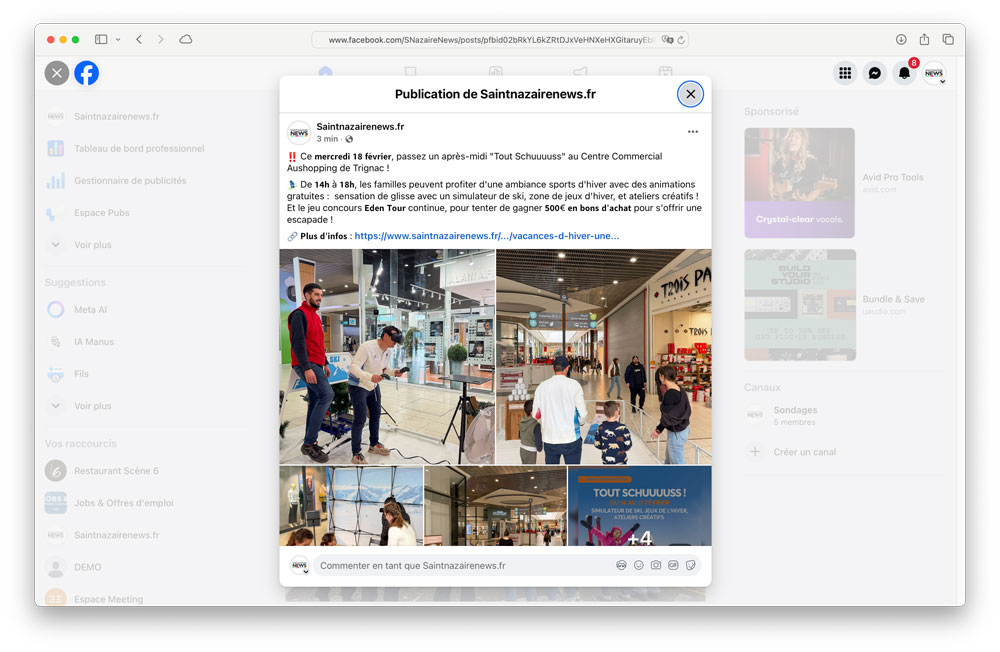Open the saintnazairenews.fr article link
The image size is (1000, 652).
click(486, 236)
